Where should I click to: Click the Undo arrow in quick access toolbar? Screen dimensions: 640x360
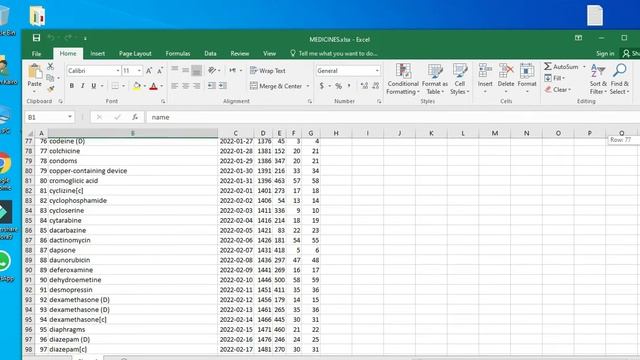(51, 38)
